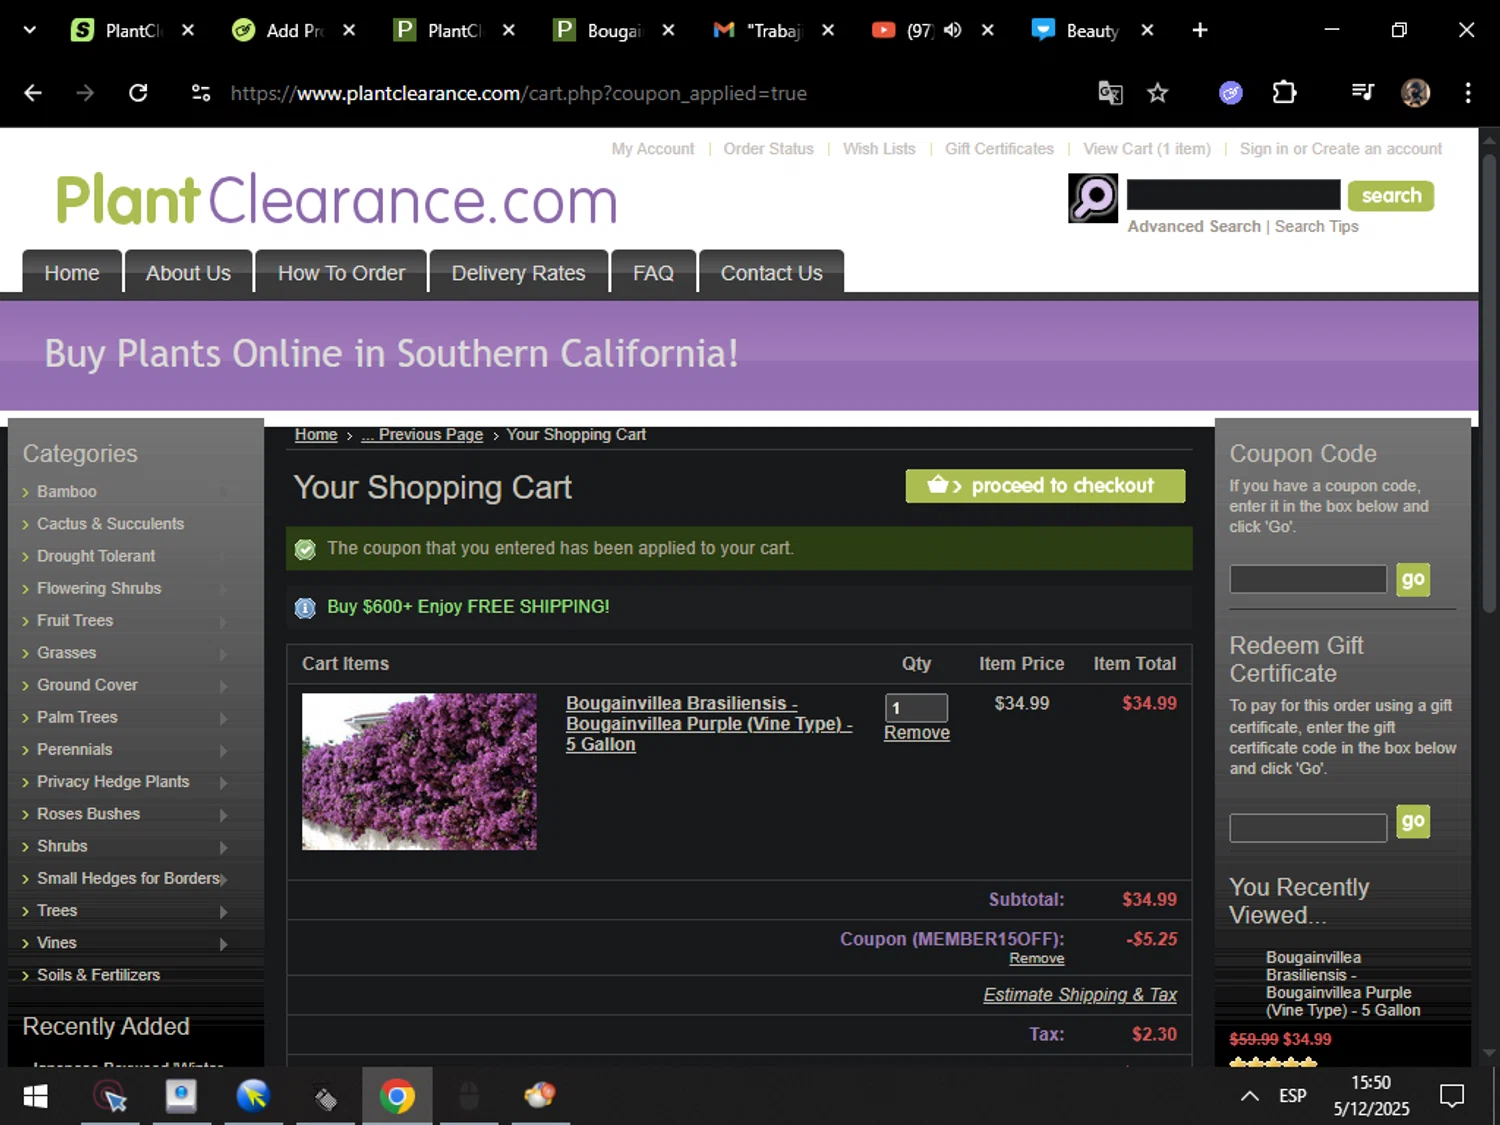1500x1125 pixels.
Task: Open the Cactus & Succulents category
Action: (x=110, y=524)
